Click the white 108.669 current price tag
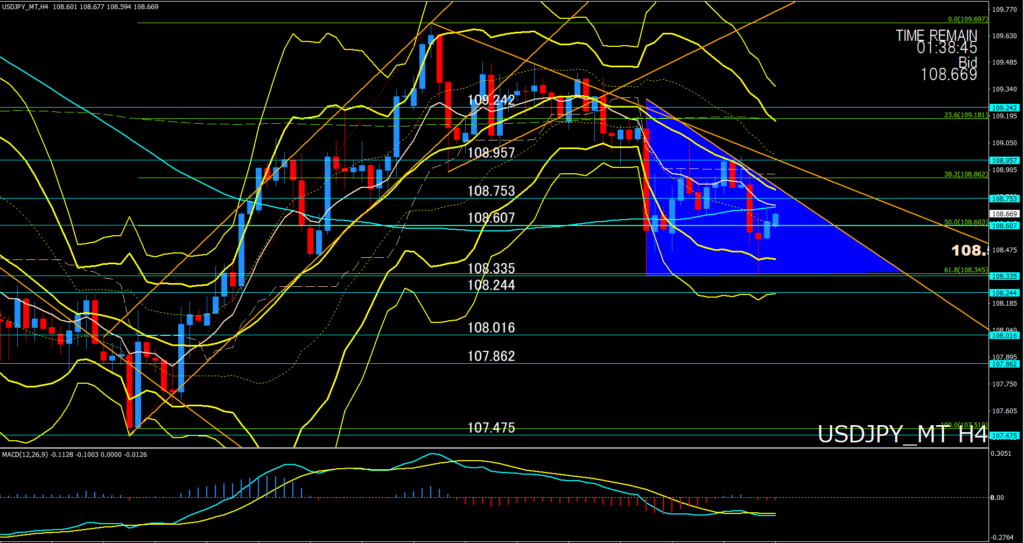 [x=1006, y=214]
